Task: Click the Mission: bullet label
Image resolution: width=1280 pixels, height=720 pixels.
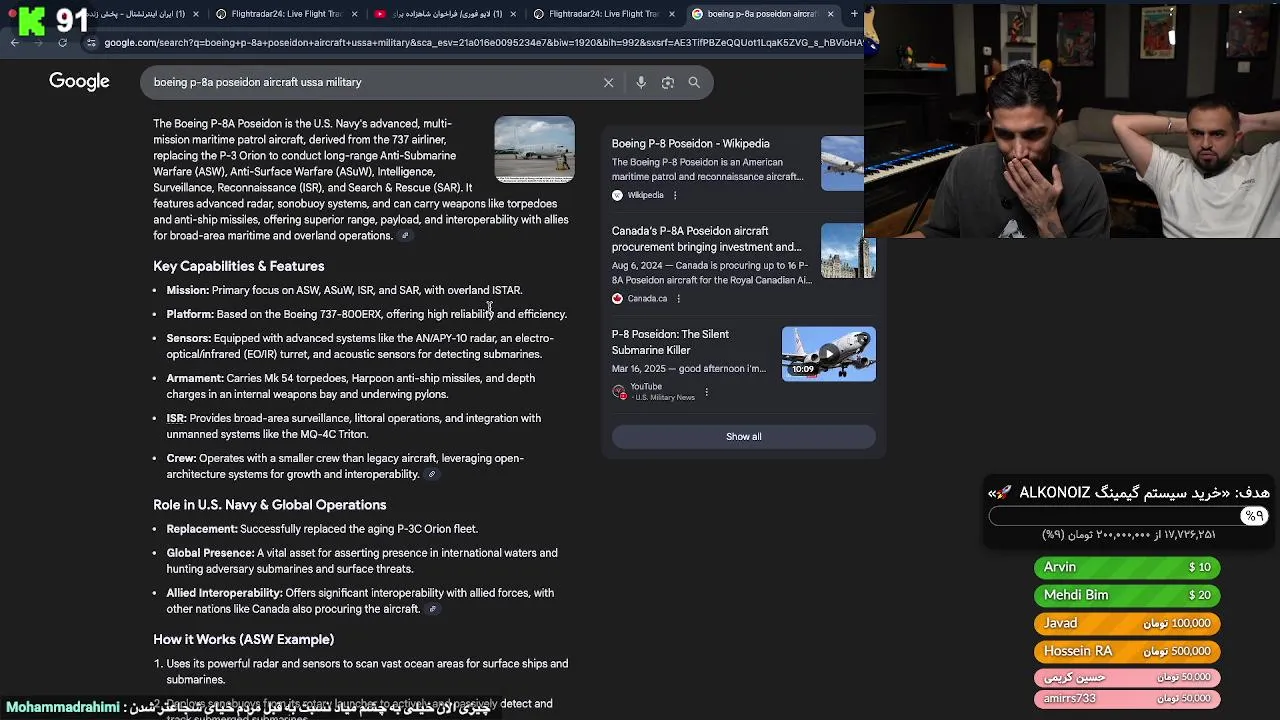Action: (188, 290)
